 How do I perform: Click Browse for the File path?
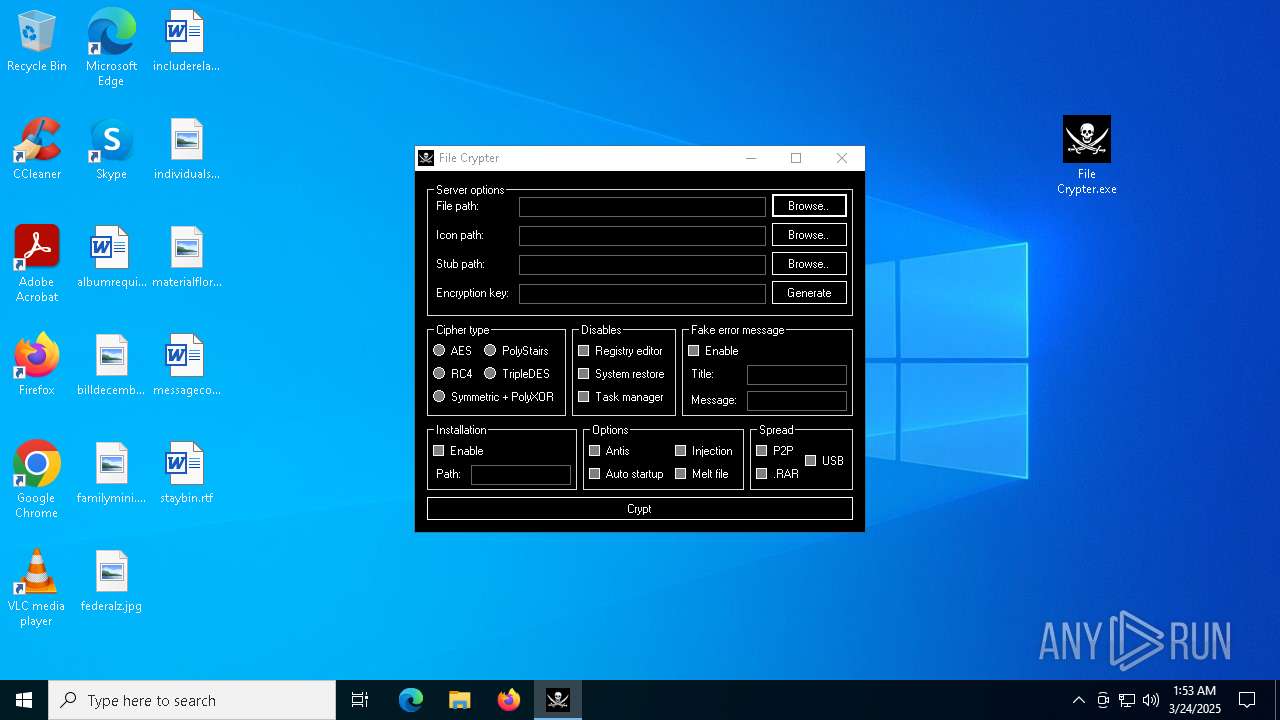pos(809,206)
